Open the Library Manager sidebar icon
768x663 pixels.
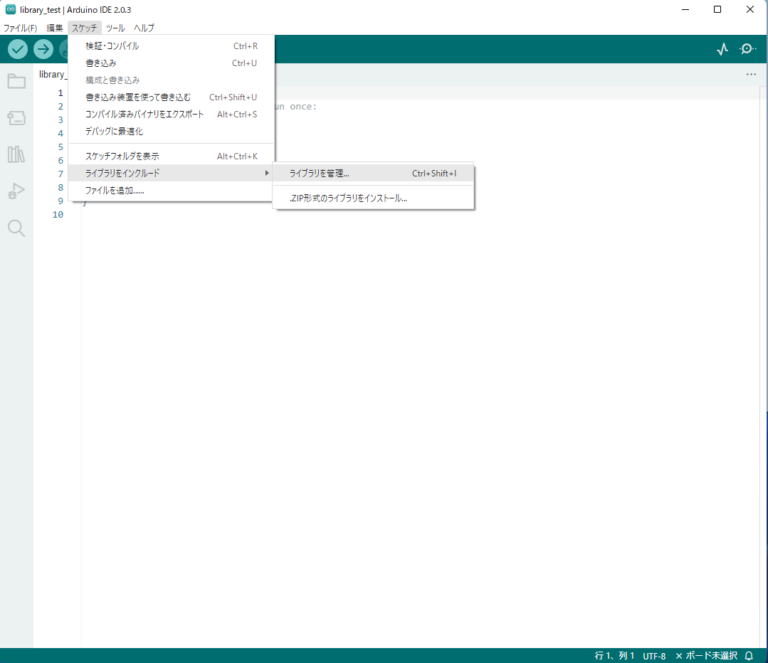coord(16,154)
